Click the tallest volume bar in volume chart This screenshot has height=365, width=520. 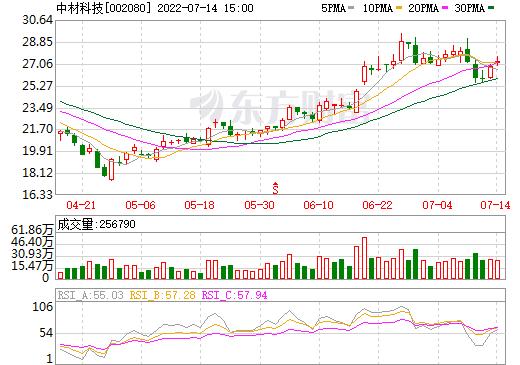(364, 258)
